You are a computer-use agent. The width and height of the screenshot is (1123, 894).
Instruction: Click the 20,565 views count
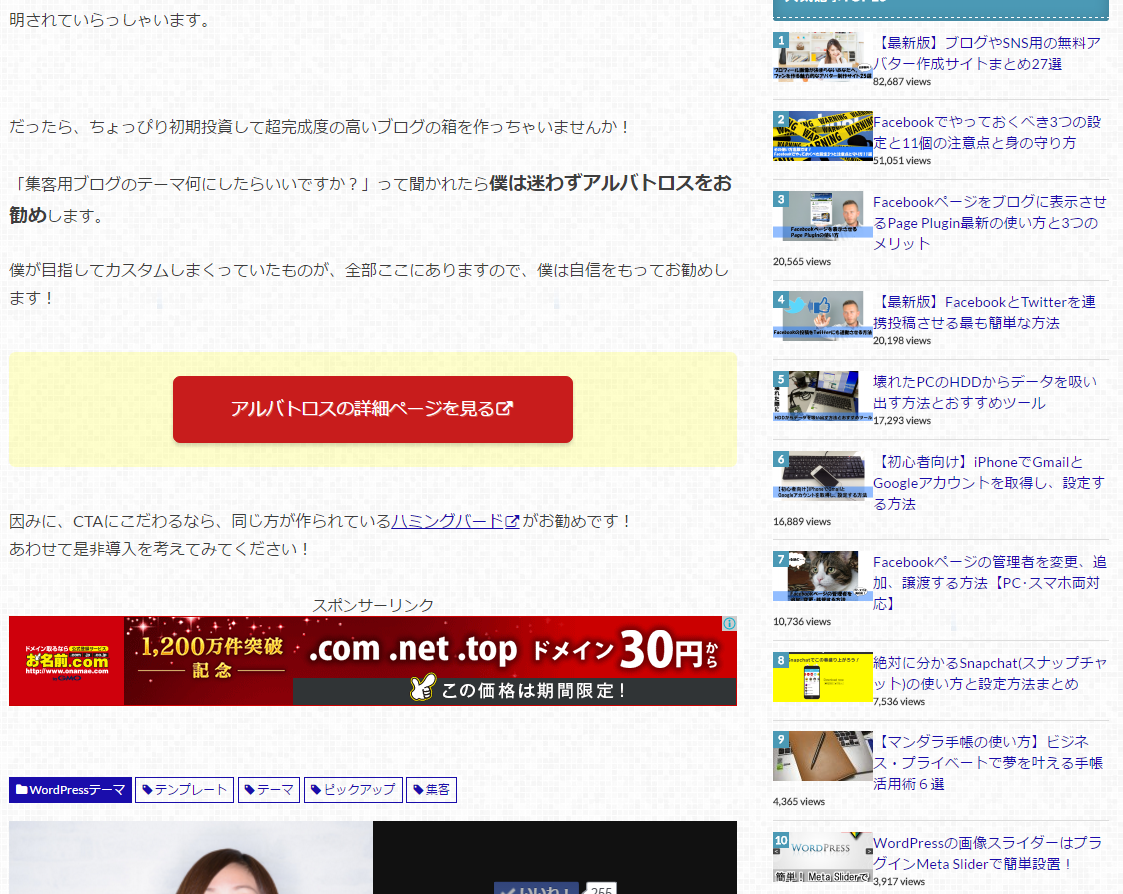(x=802, y=261)
